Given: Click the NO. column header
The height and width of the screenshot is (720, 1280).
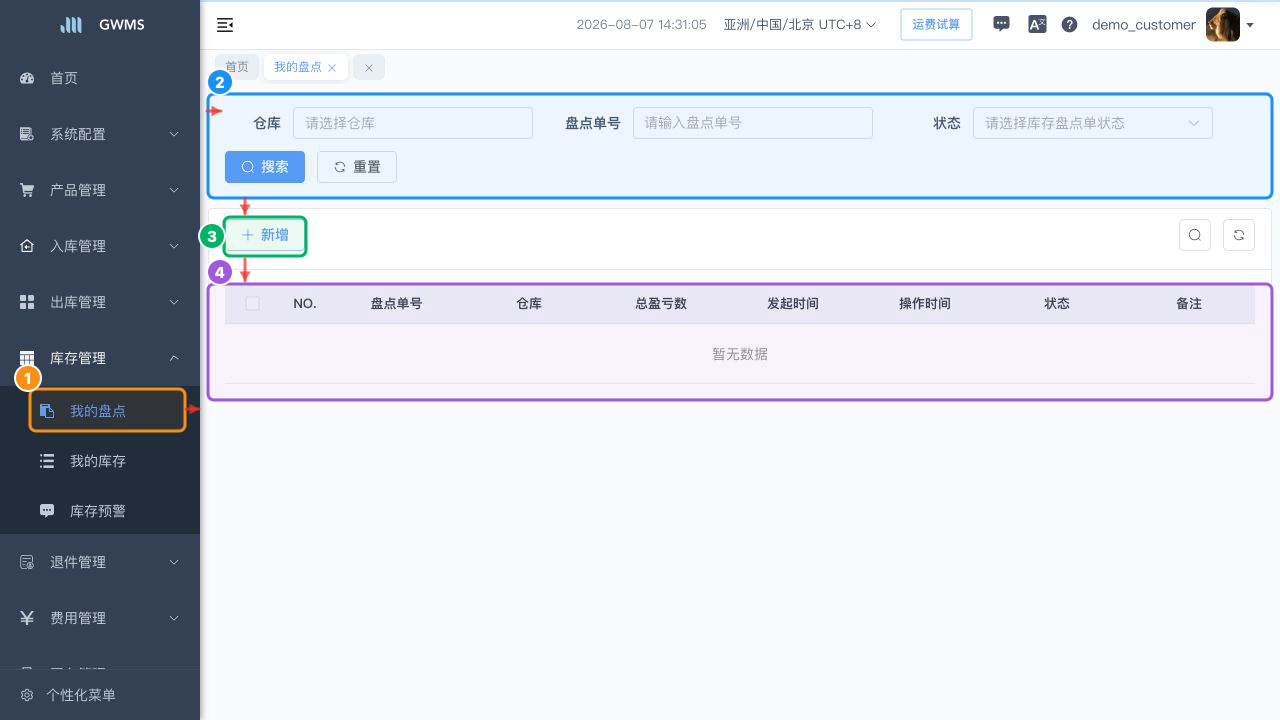Looking at the screenshot, I should tap(305, 303).
